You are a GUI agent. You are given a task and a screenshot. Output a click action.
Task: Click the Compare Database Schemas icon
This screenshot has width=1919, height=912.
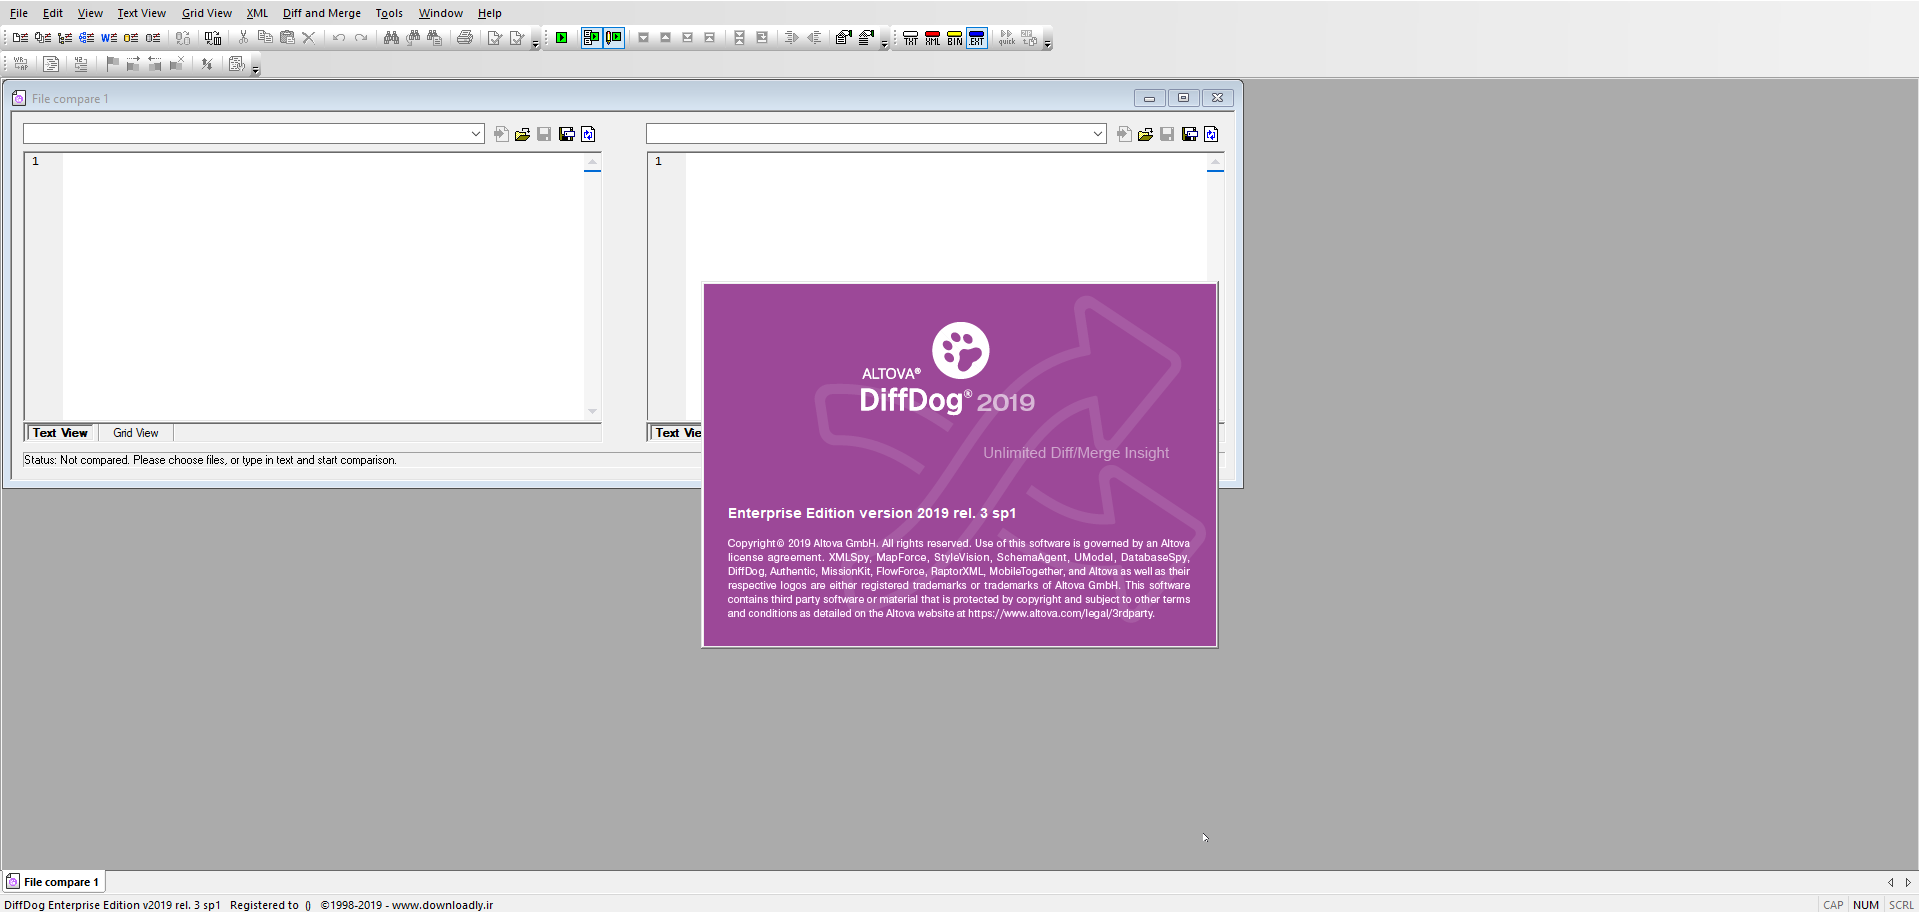click(153, 38)
